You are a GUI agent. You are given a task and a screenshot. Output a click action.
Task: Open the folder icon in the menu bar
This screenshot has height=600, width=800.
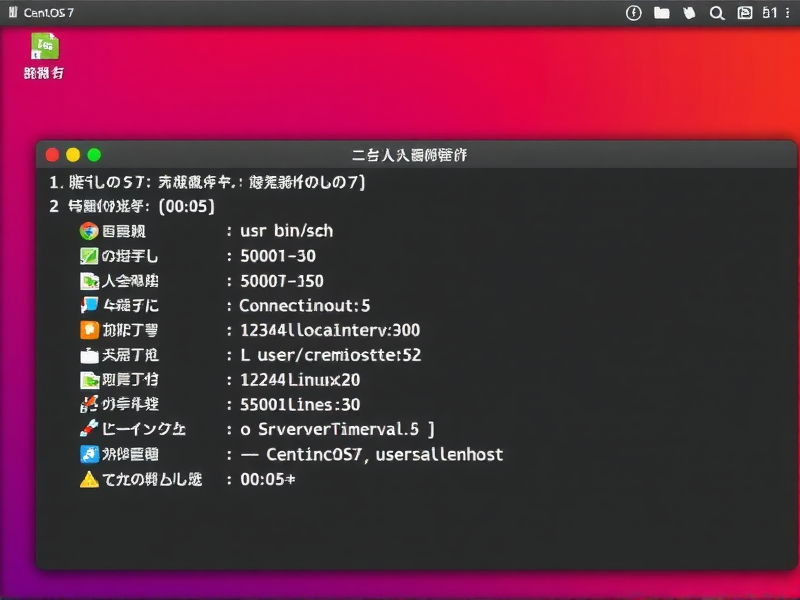tap(662, 14)
